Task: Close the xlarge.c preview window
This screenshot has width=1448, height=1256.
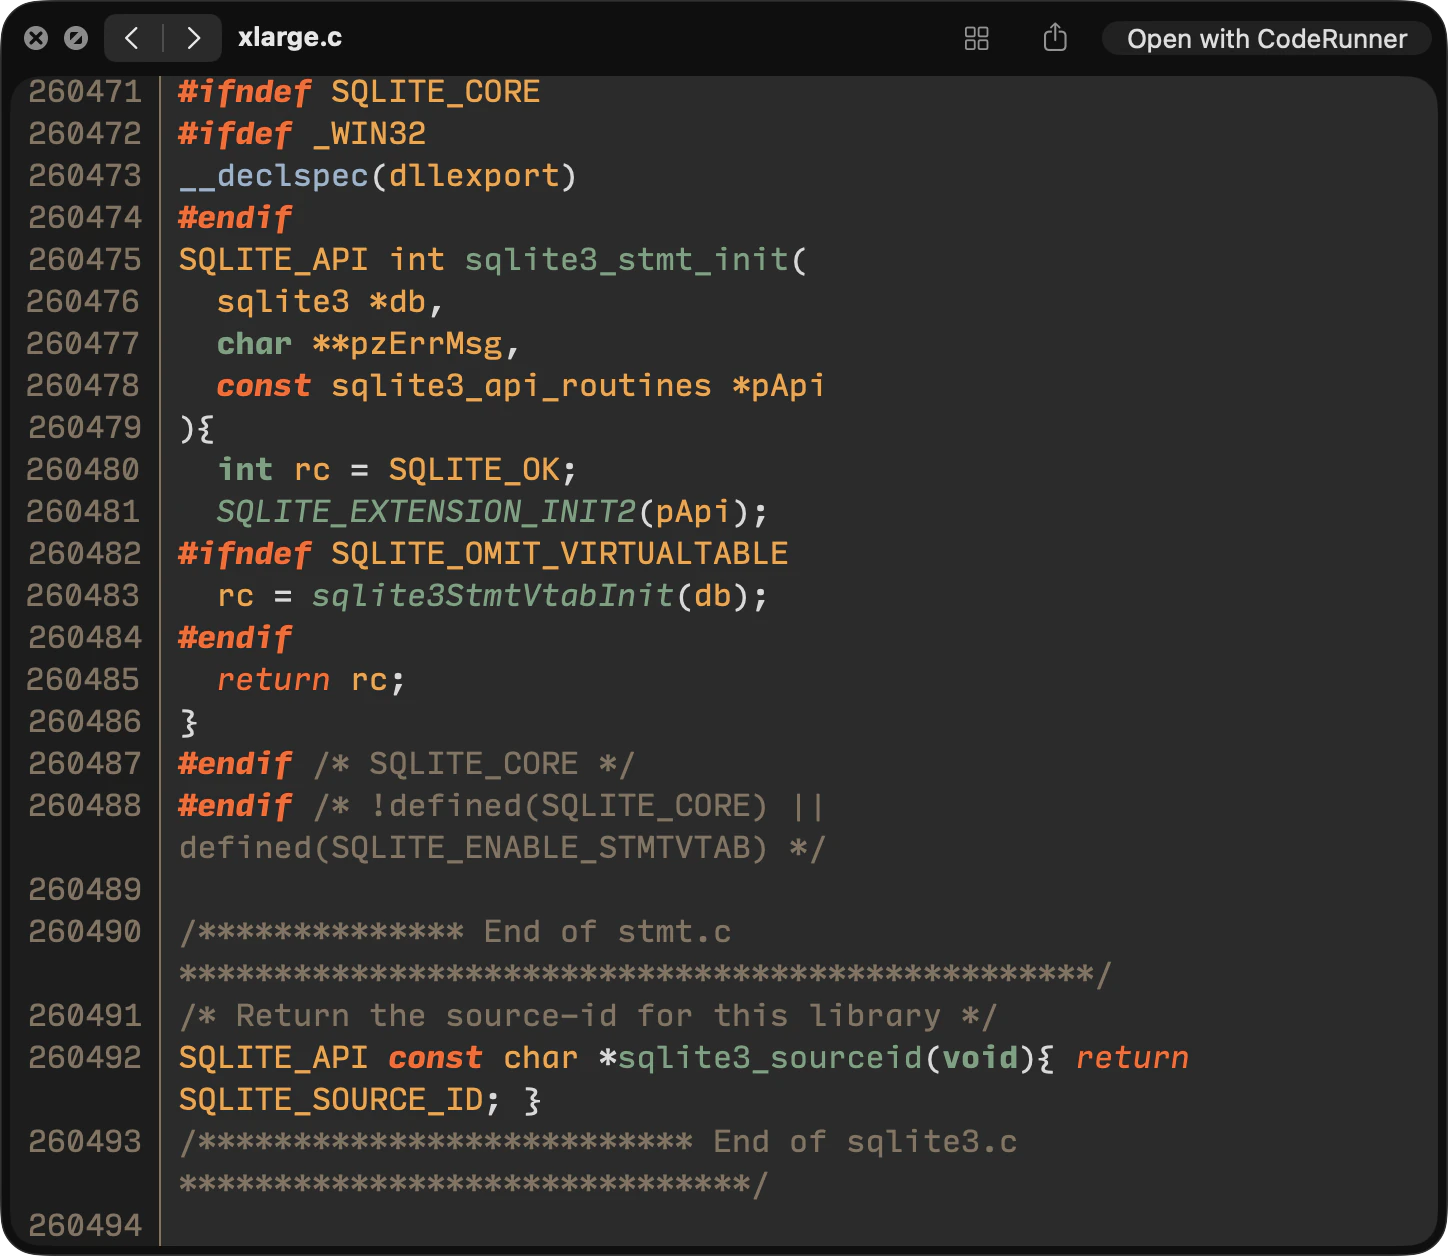Action: (x=36, y=38)
